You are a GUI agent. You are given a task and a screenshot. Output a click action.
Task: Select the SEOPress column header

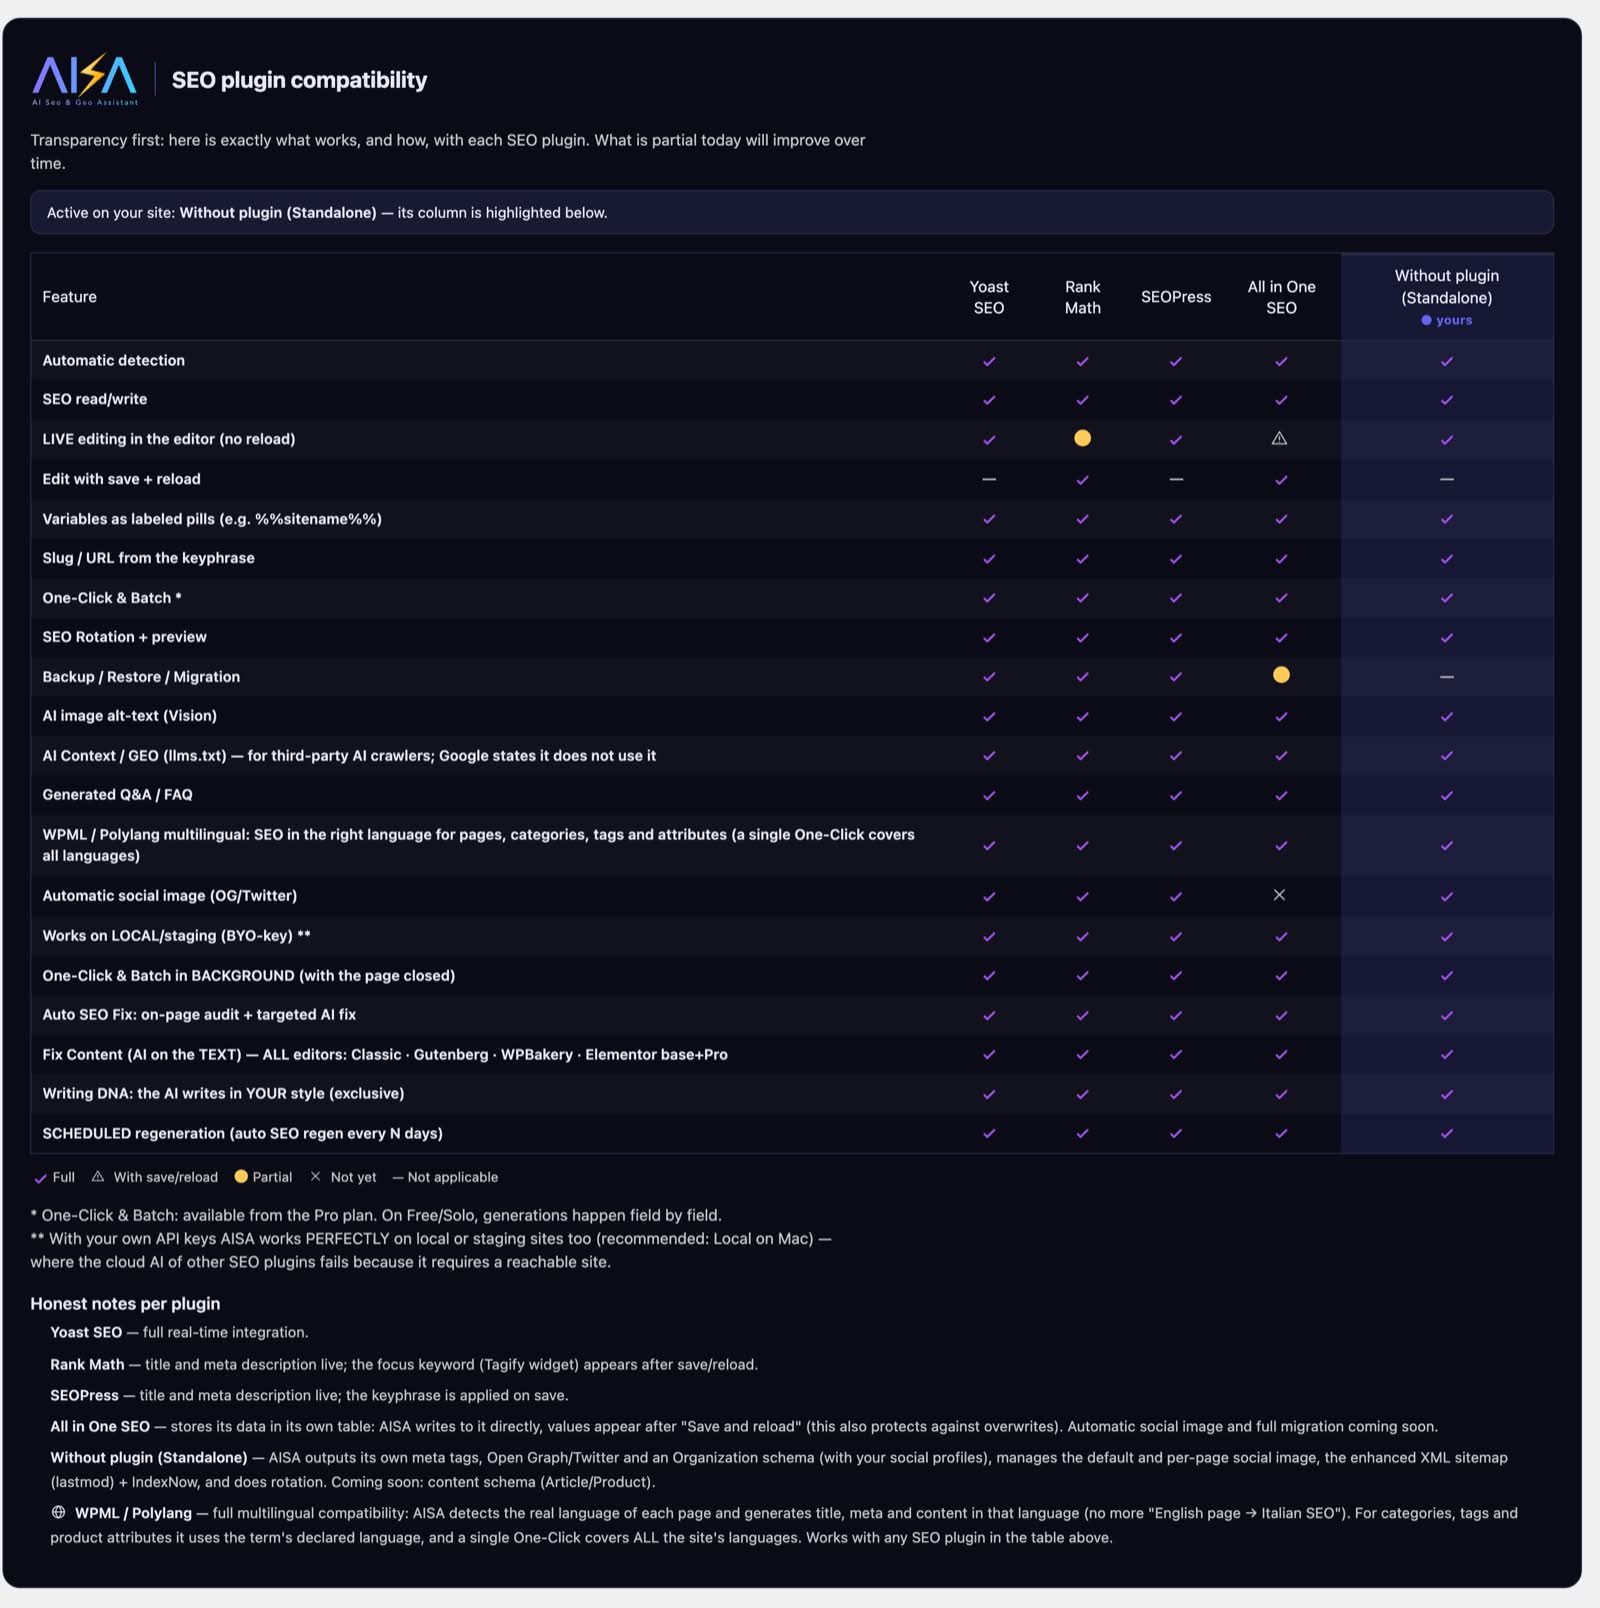click(x=1176, y=297)
